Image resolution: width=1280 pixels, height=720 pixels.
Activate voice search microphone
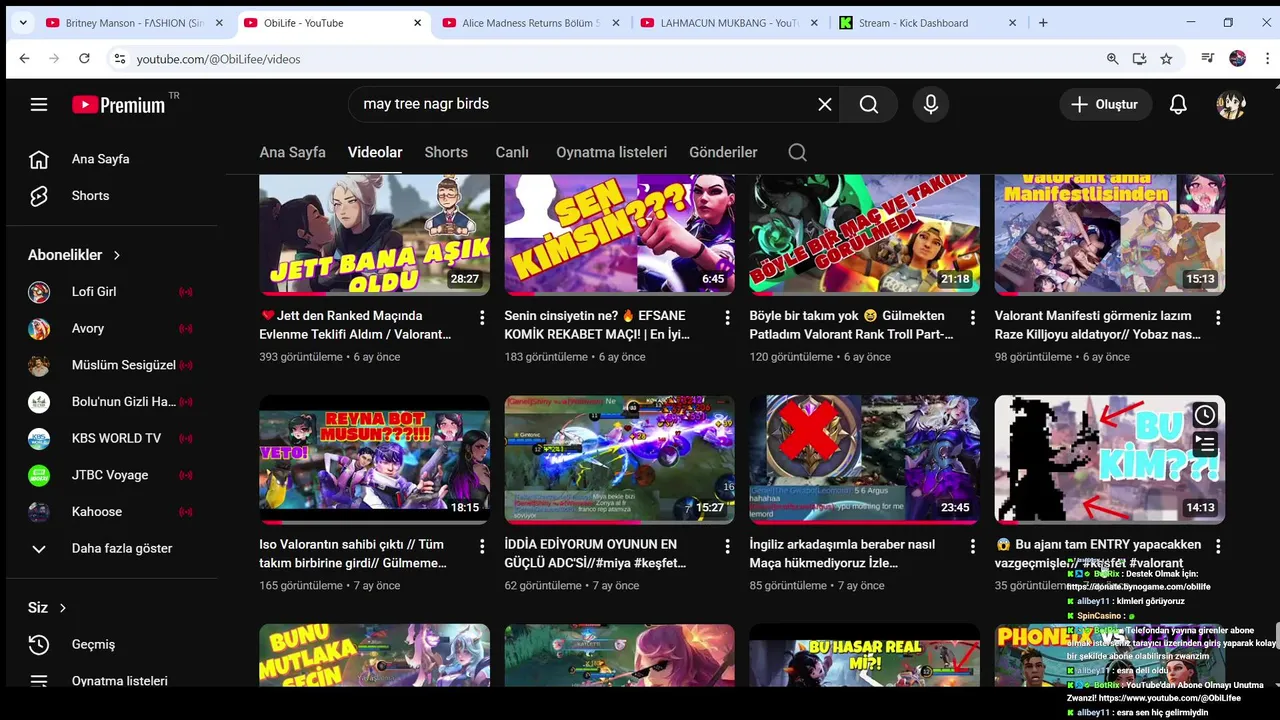click(x=931, y=104)
